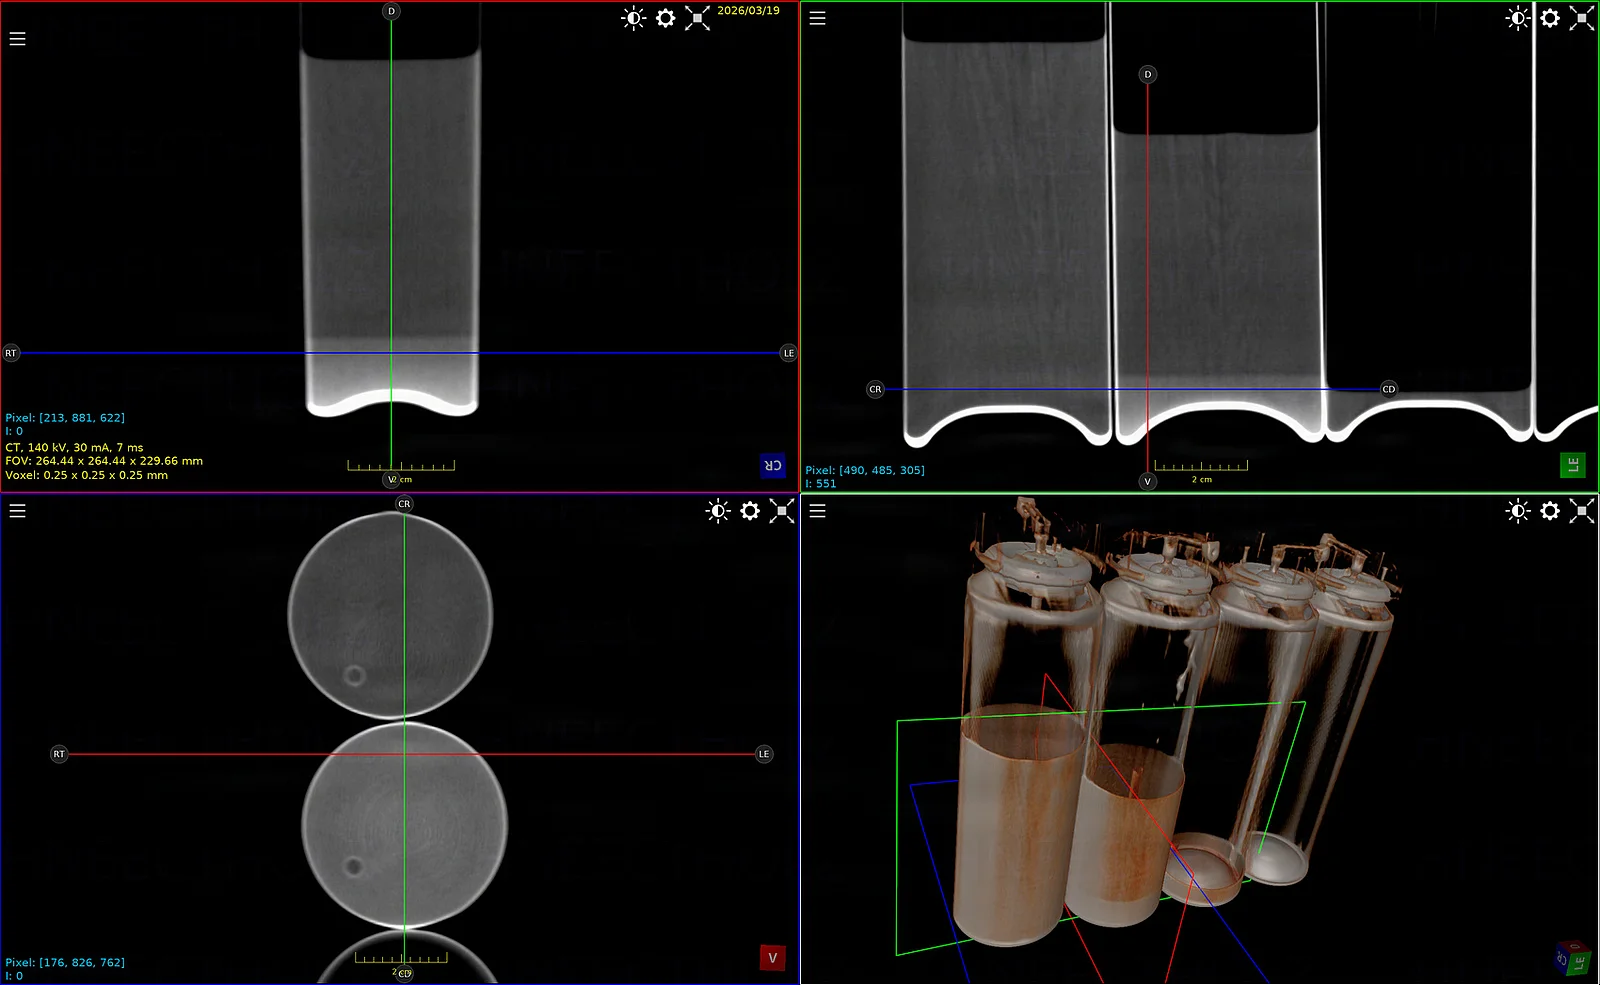Click the green LE orientation badge in top-right view
Image resolution: width=1600 pixels, height=985 pixels.
click(1573, 465)
